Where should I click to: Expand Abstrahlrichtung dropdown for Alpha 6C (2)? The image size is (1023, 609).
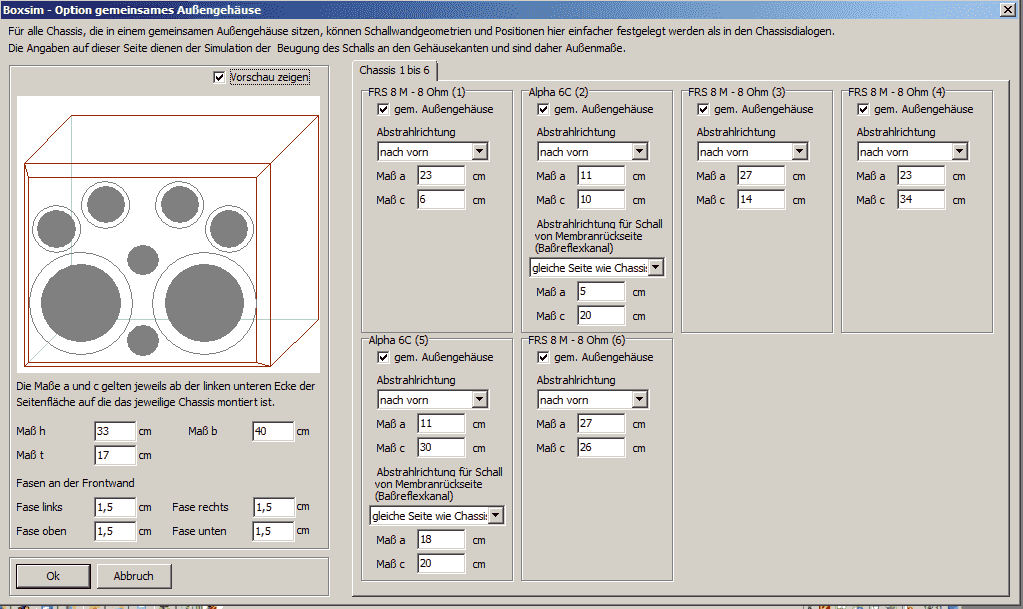(639, 152)
